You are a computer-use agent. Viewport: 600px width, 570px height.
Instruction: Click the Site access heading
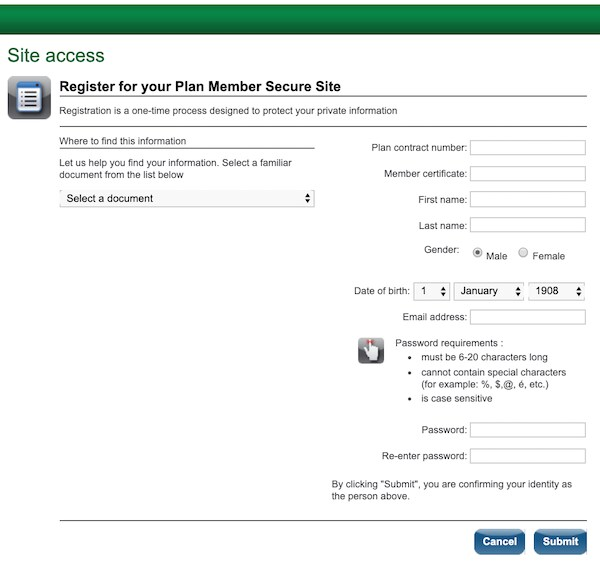[x=56, y=55]
